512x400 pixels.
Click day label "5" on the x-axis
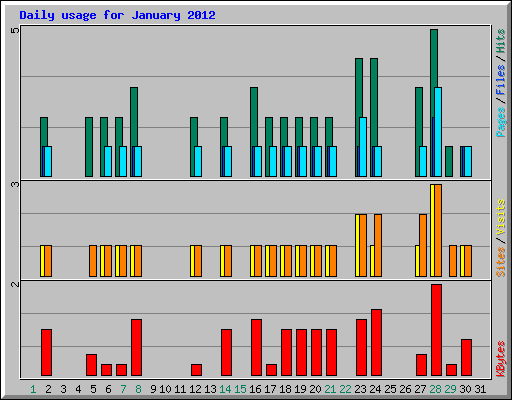tap(93, 389)
